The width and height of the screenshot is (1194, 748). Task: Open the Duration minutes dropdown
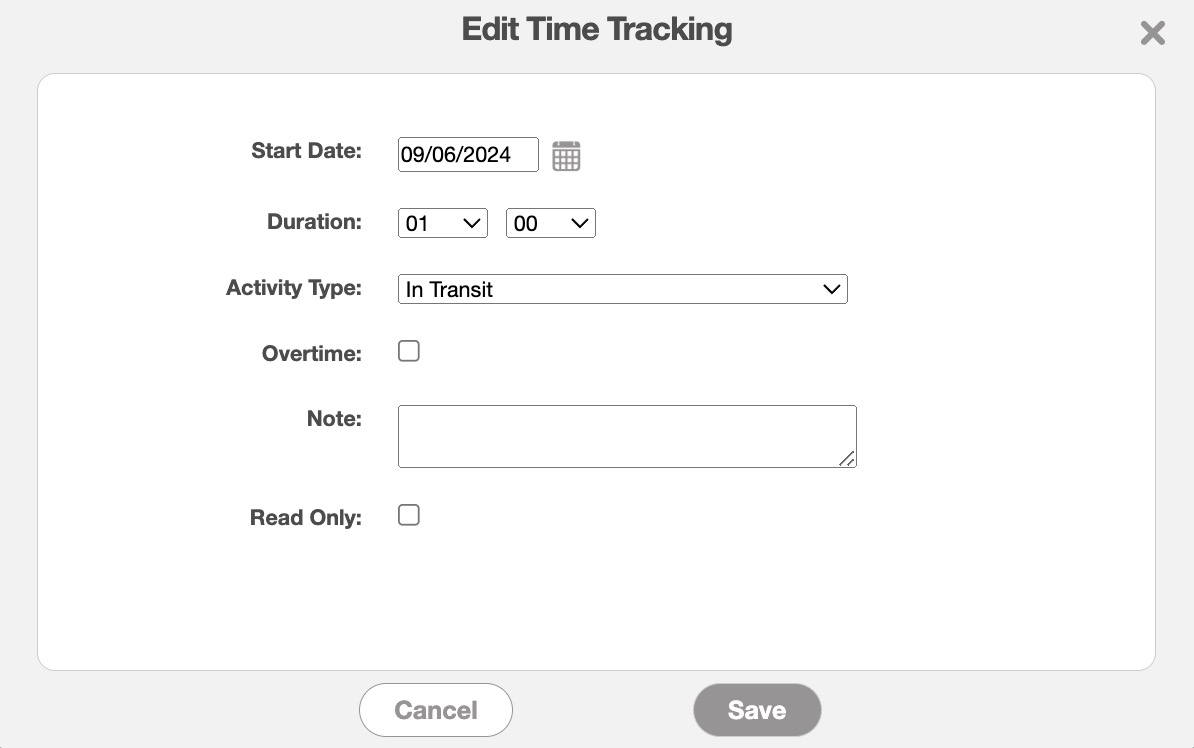click(550, 223)
